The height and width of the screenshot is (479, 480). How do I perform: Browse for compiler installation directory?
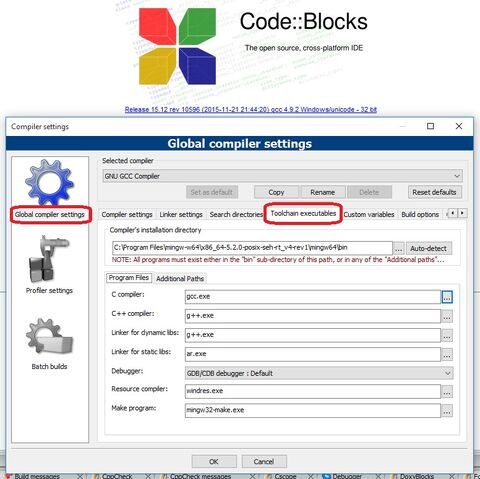tap(399, 249)
